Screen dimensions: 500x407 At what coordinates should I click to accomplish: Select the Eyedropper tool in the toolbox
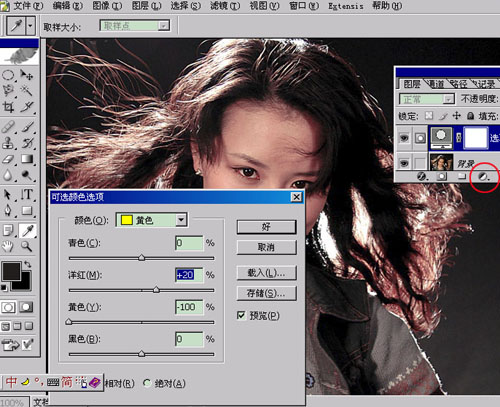point(27,231)
